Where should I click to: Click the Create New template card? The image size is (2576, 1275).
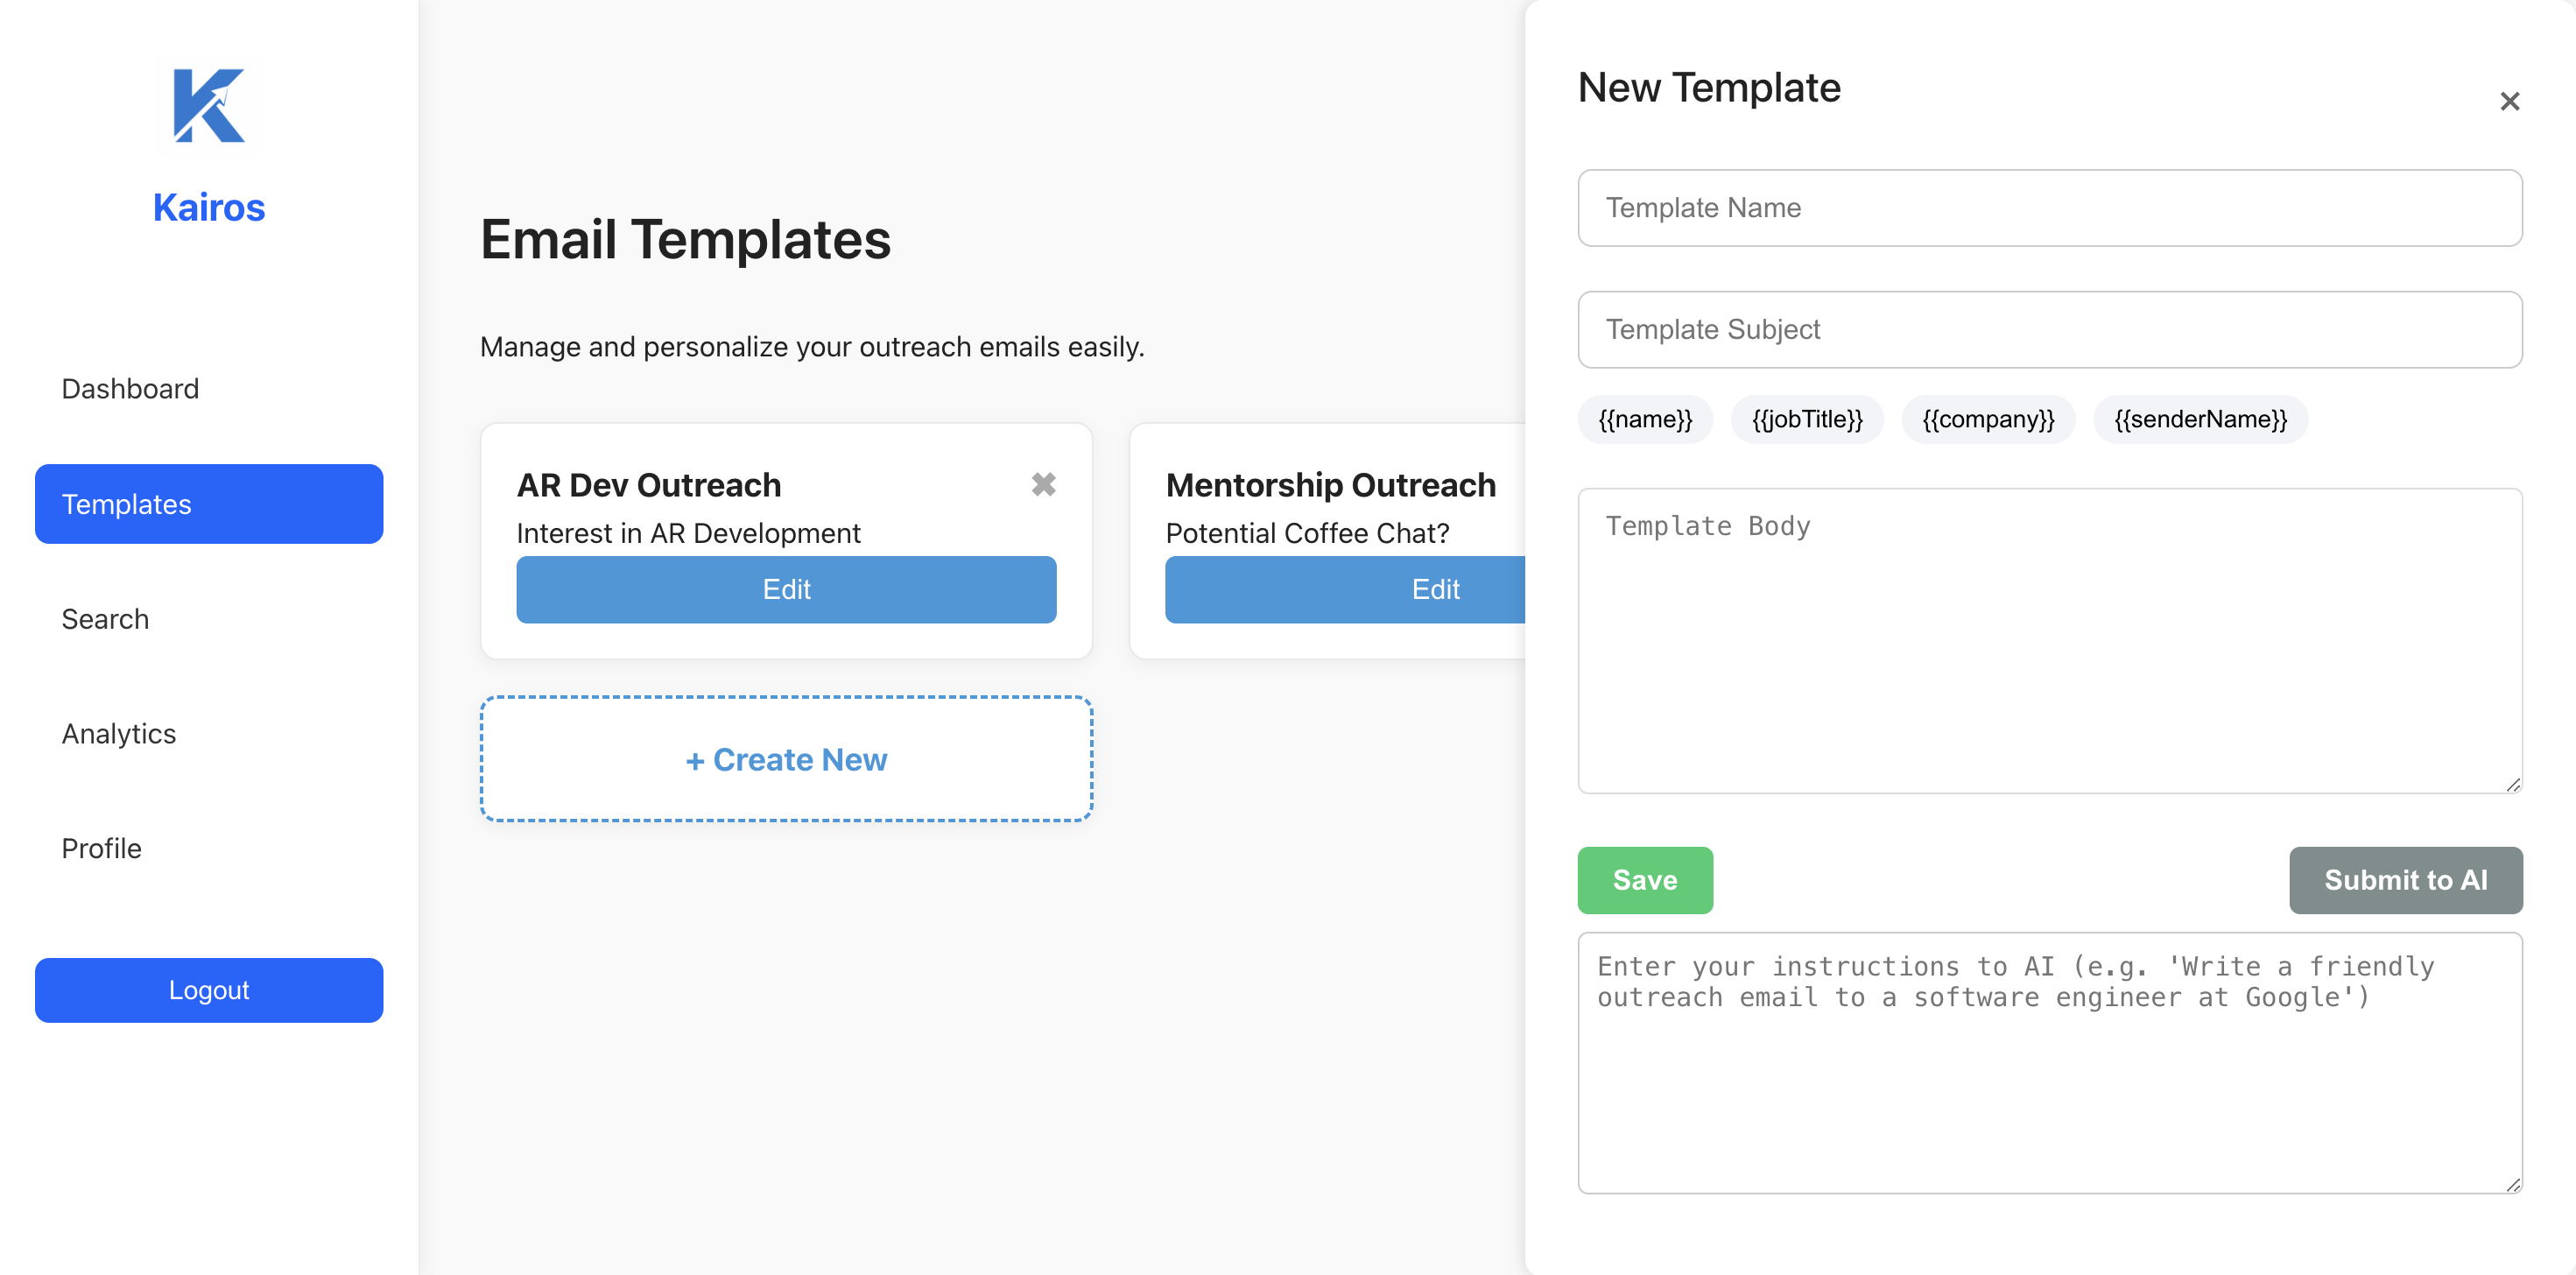[x=786, y=760]
